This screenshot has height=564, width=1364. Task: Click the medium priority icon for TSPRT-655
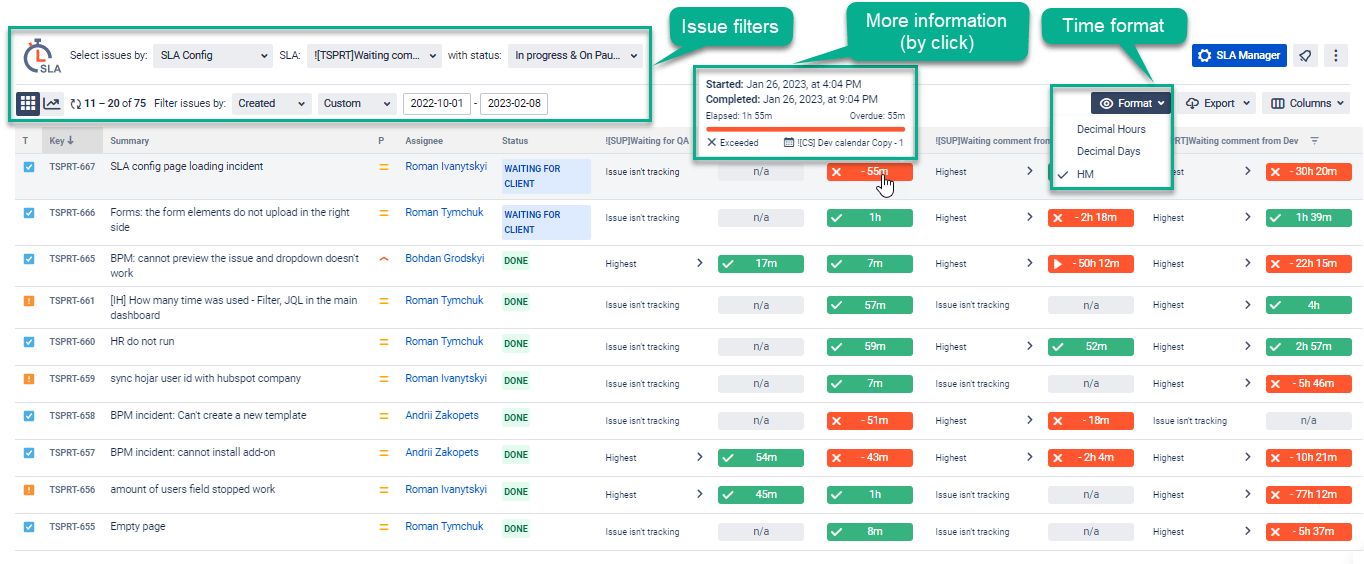click(383, 527)
